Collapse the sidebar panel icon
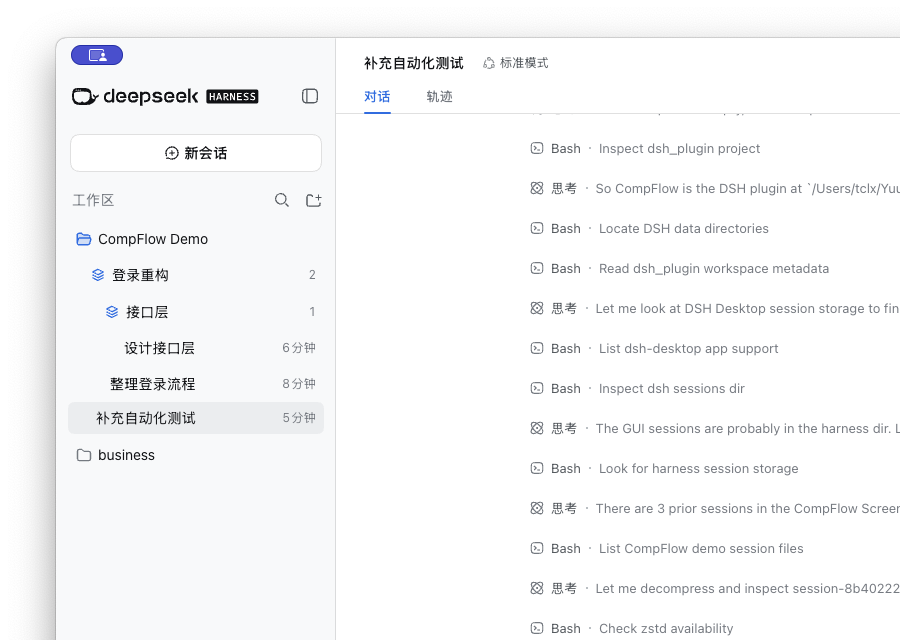 (x=310, y=96)
